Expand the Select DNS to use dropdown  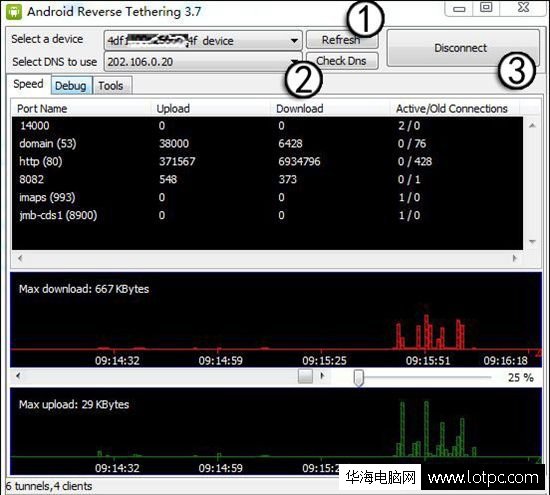(294, 62)
